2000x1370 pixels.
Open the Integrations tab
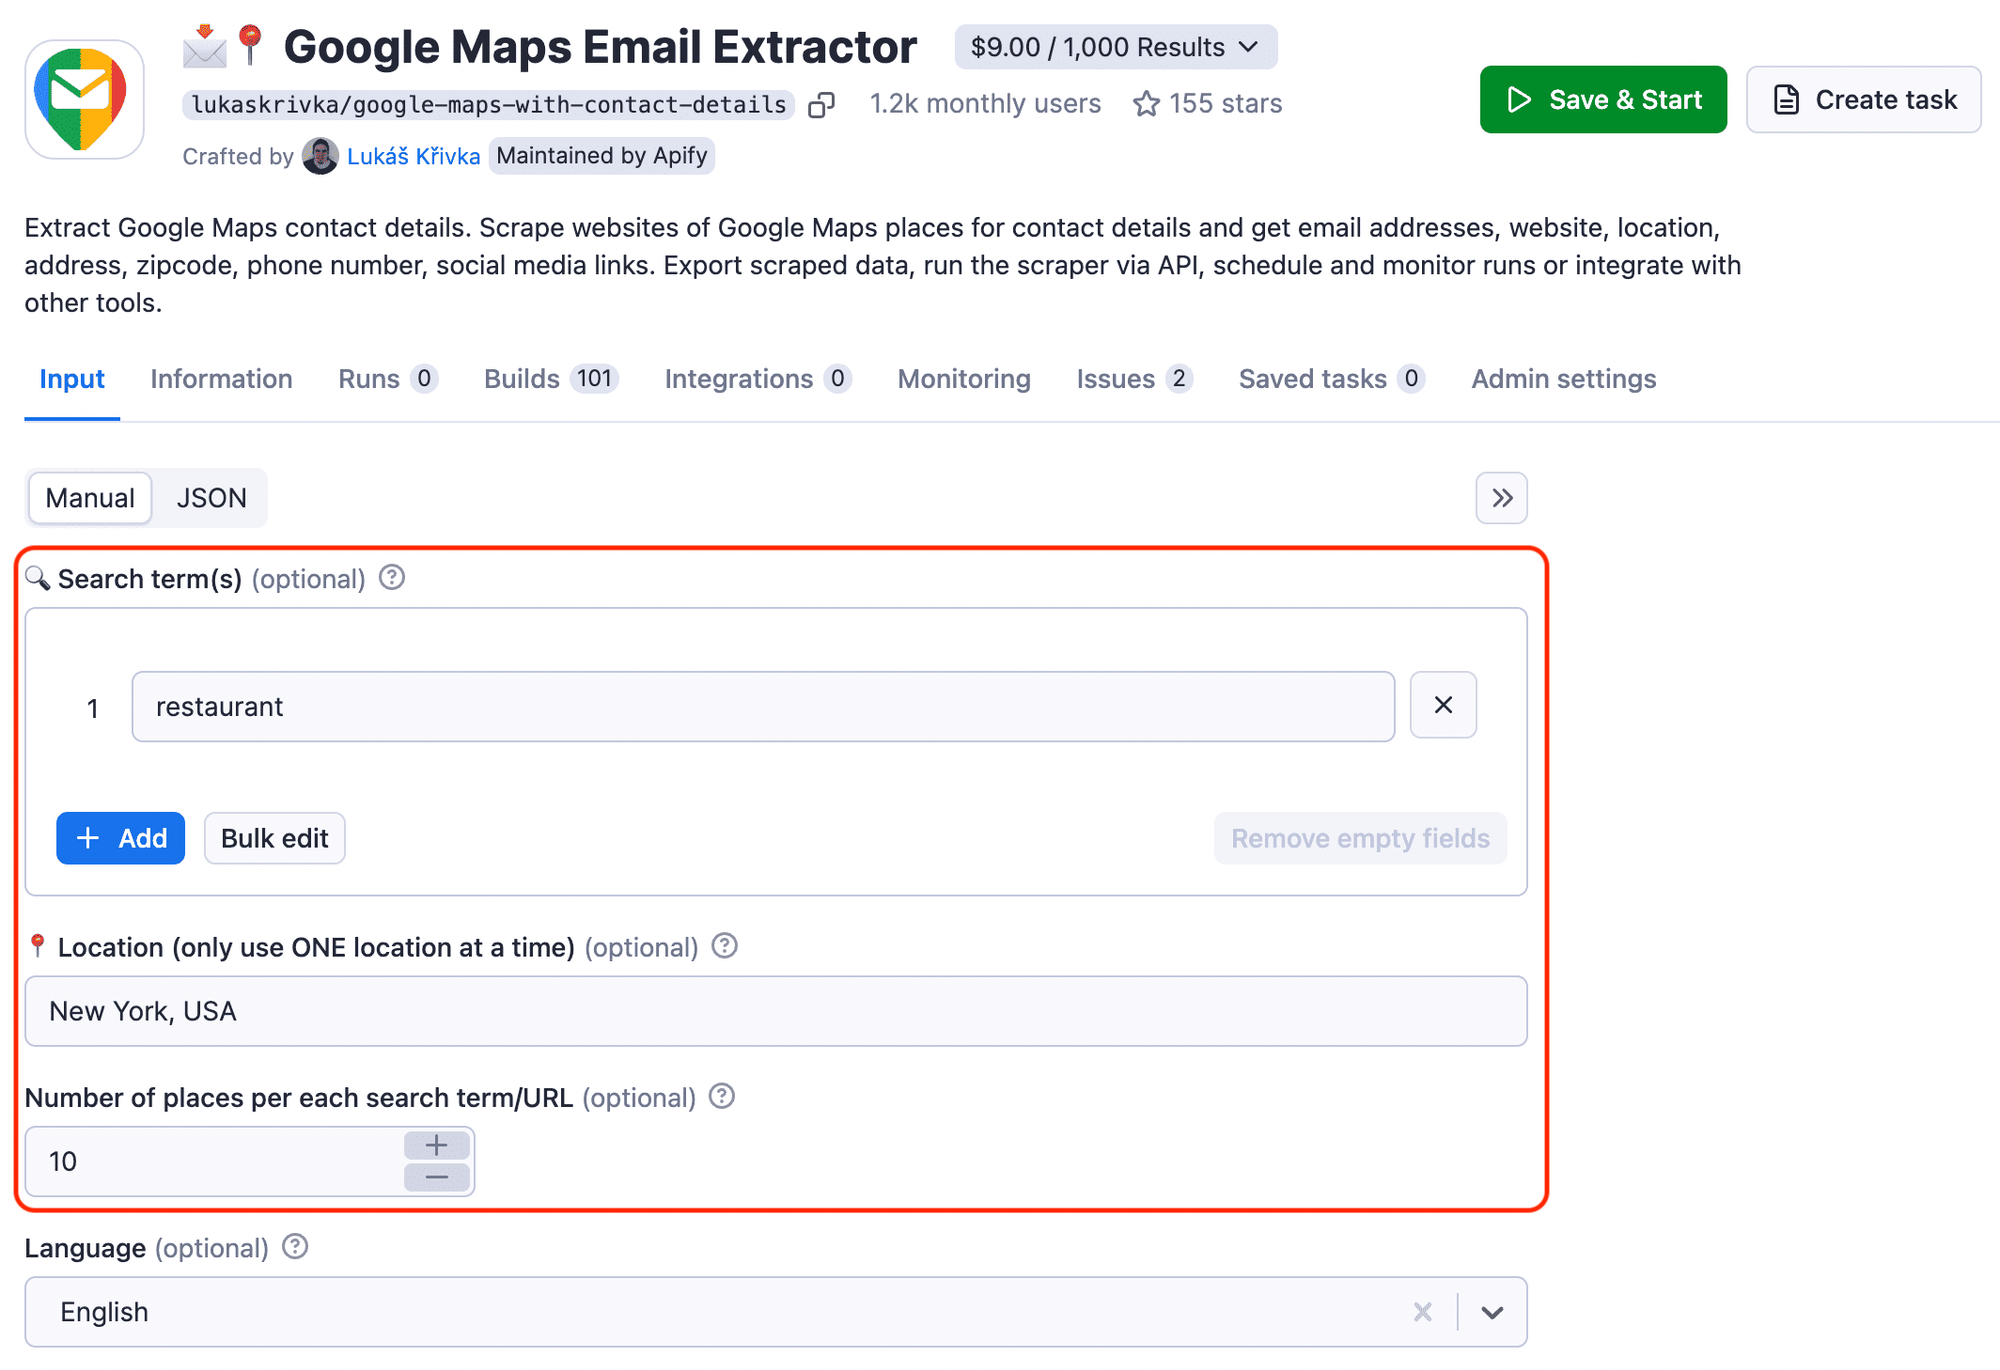[758, 379]
